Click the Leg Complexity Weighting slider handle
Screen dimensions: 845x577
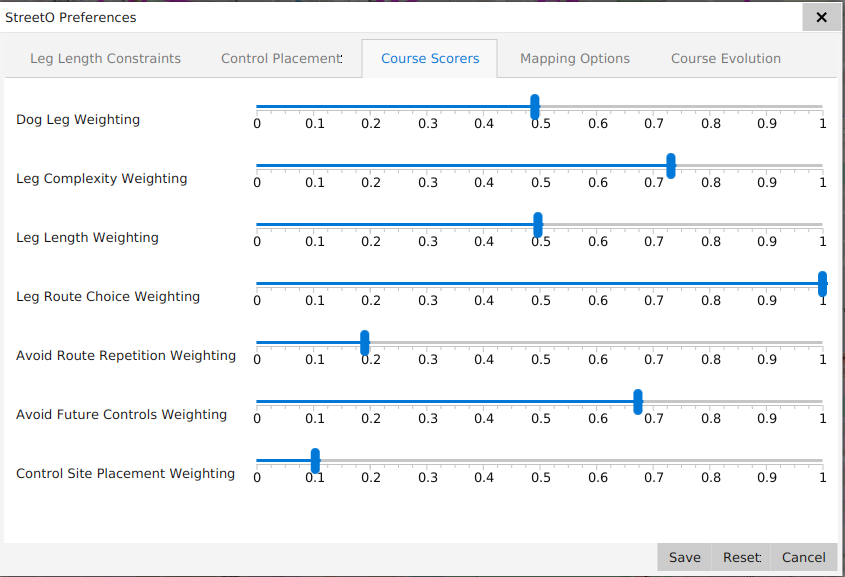click(671, 165)
